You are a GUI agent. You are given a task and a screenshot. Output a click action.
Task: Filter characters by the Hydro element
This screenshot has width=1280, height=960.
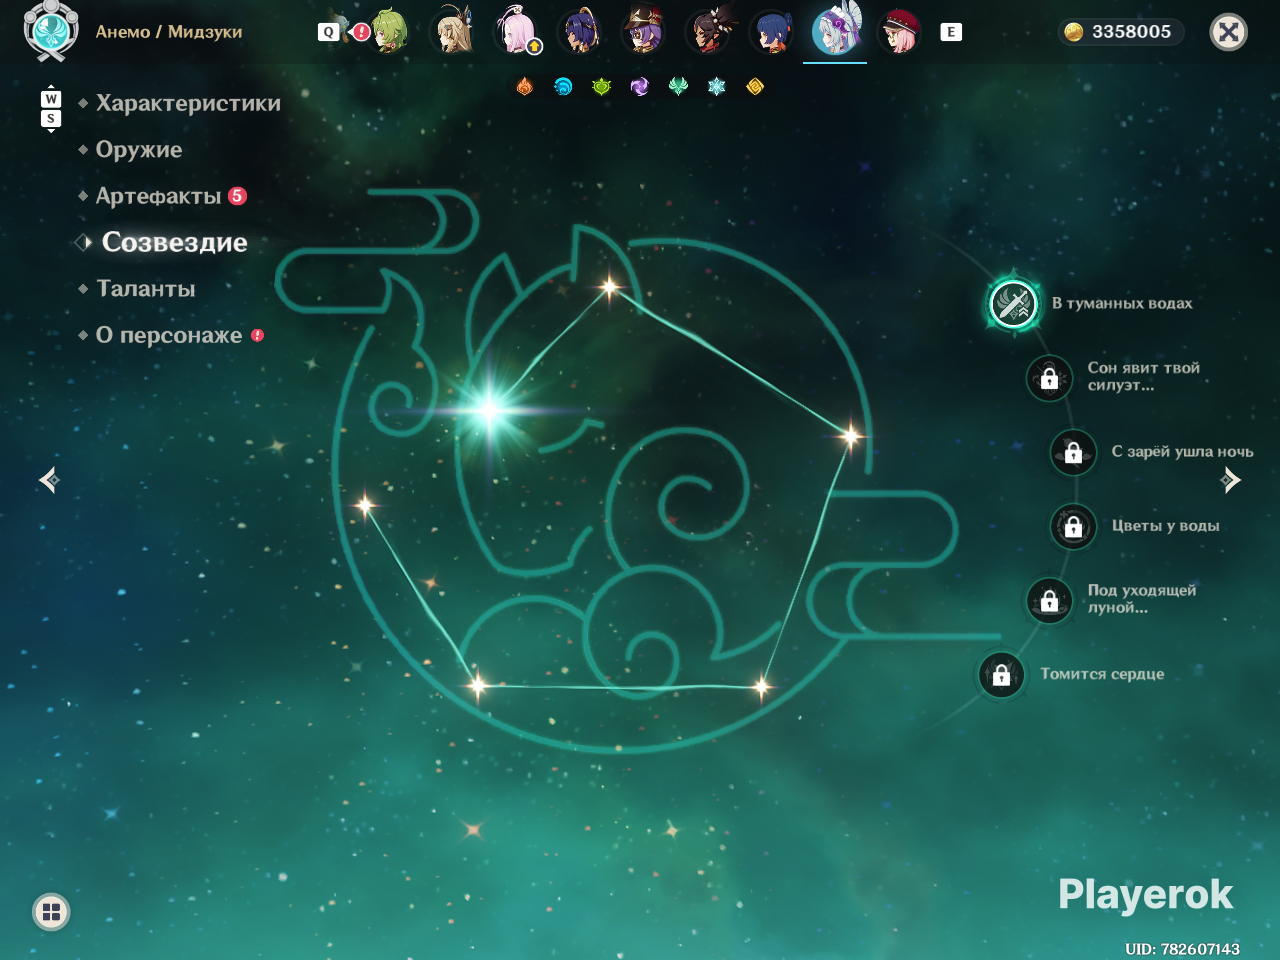pyautogui.click(x=563, y=87)
